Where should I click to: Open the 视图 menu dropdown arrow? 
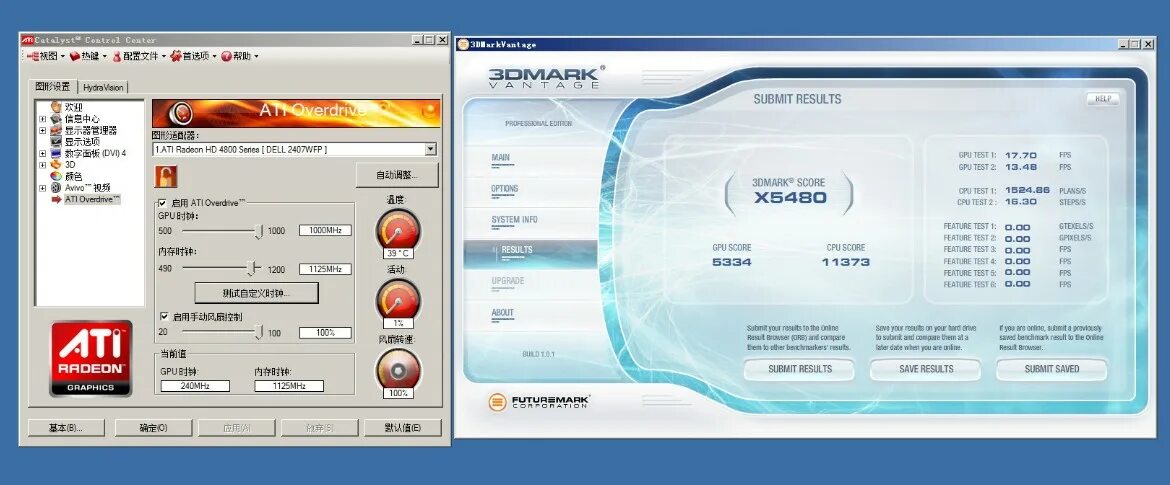[x=63, y=57]
